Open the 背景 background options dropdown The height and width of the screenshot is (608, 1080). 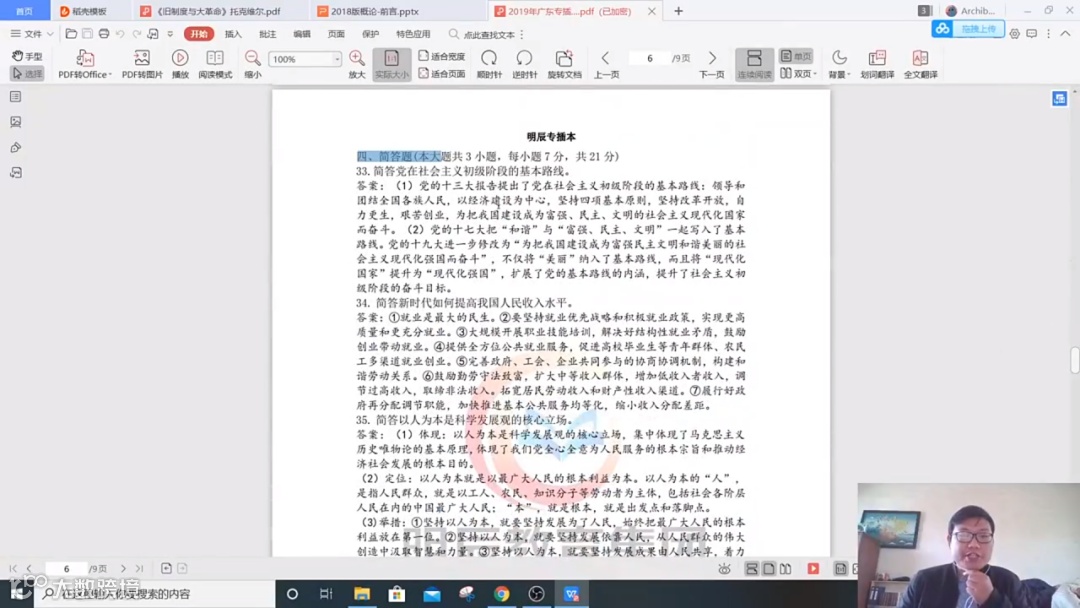click(x=839, y=63)
